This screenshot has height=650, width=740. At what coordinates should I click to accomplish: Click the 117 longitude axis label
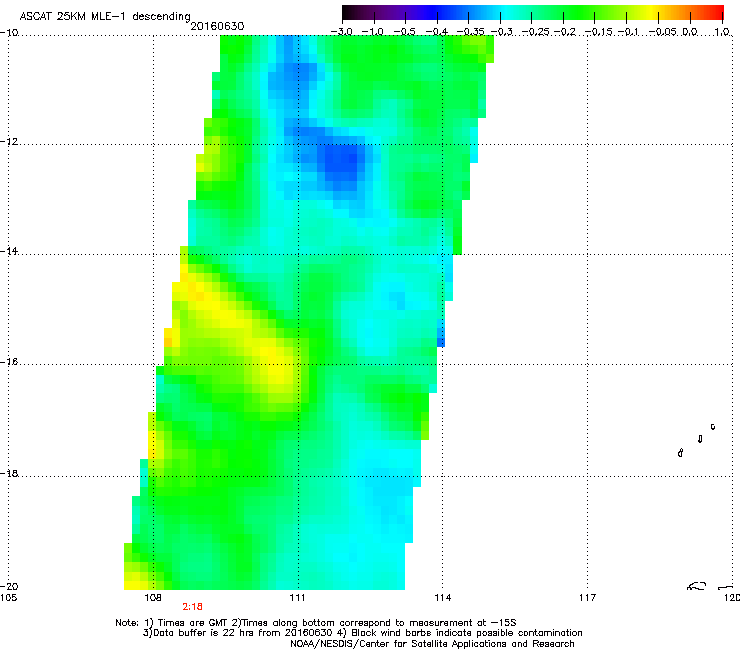[x=588, y=598]
